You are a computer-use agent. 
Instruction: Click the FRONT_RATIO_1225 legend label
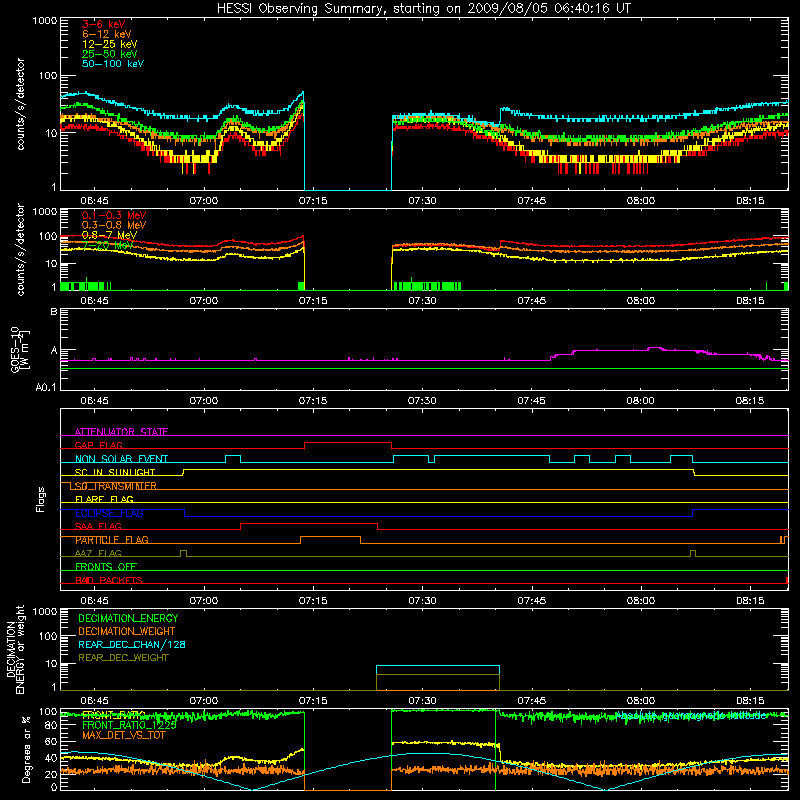(x=129, y=725)
